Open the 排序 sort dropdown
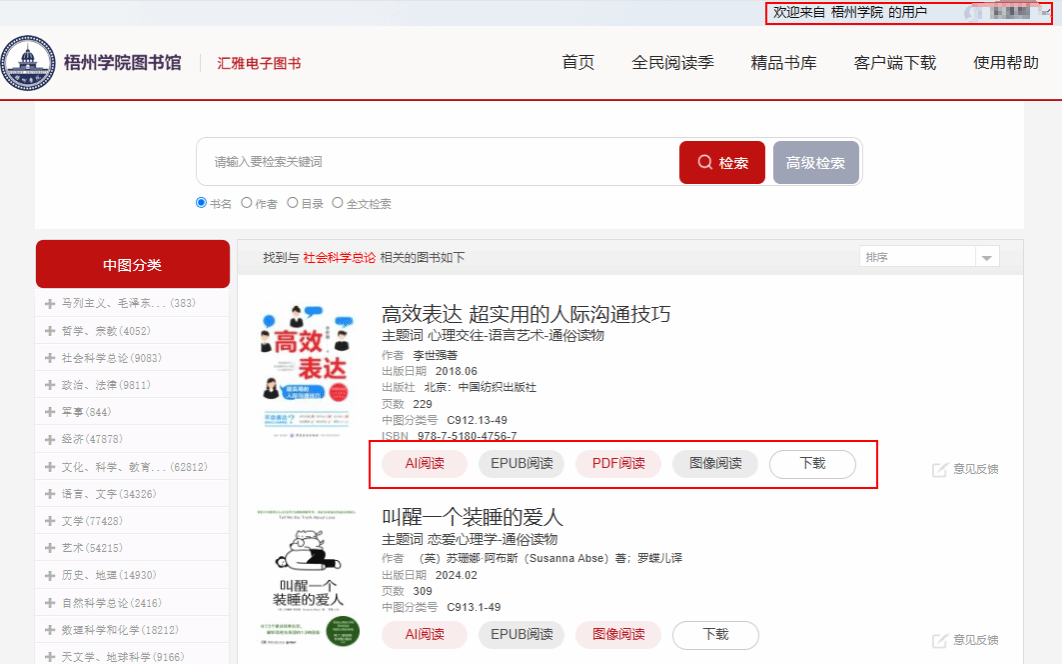The width and height of the screenshot is (1062, 664). [x=929, y=257]
